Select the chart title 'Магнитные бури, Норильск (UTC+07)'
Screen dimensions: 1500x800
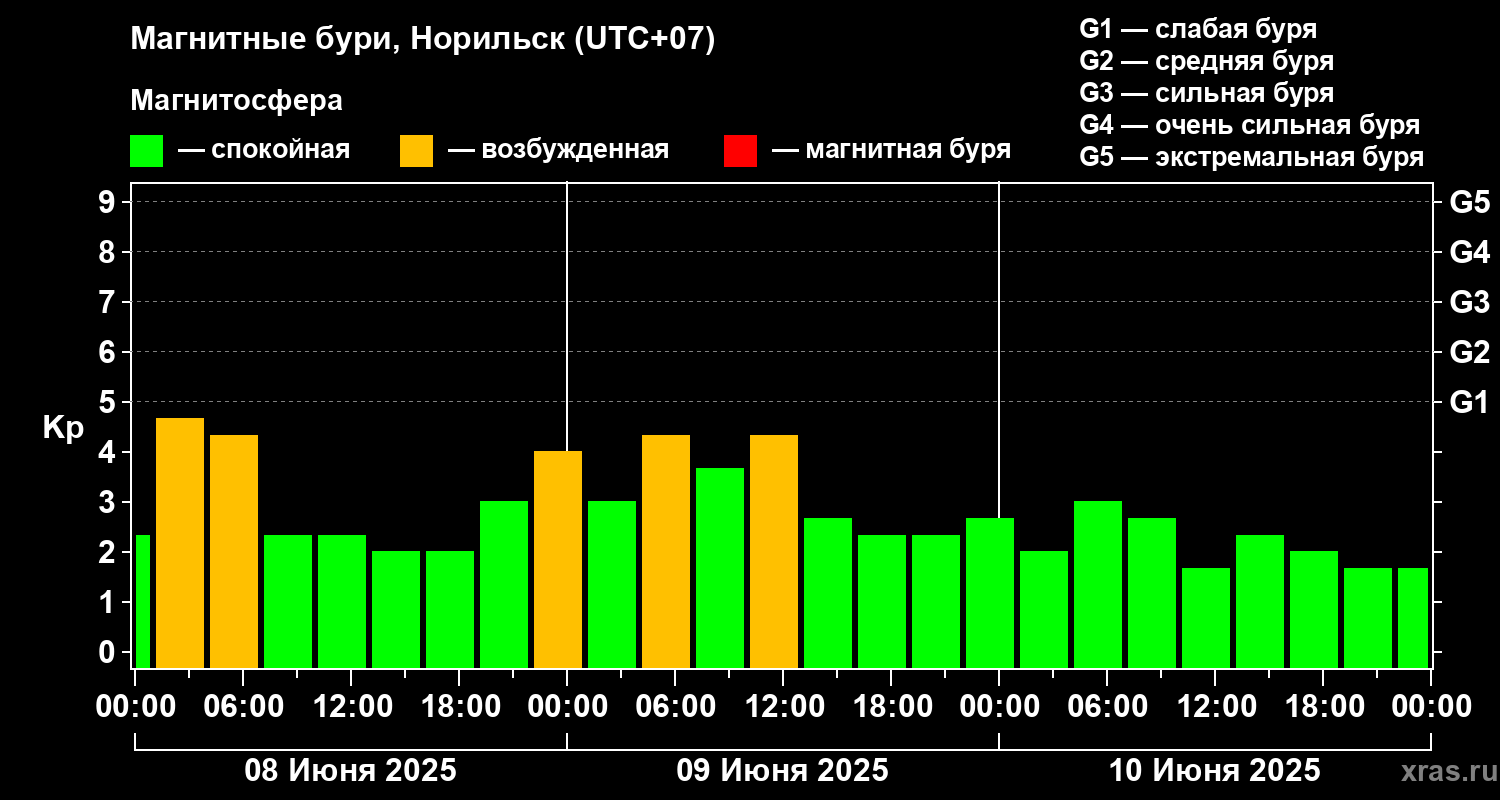tap(423, 40)
